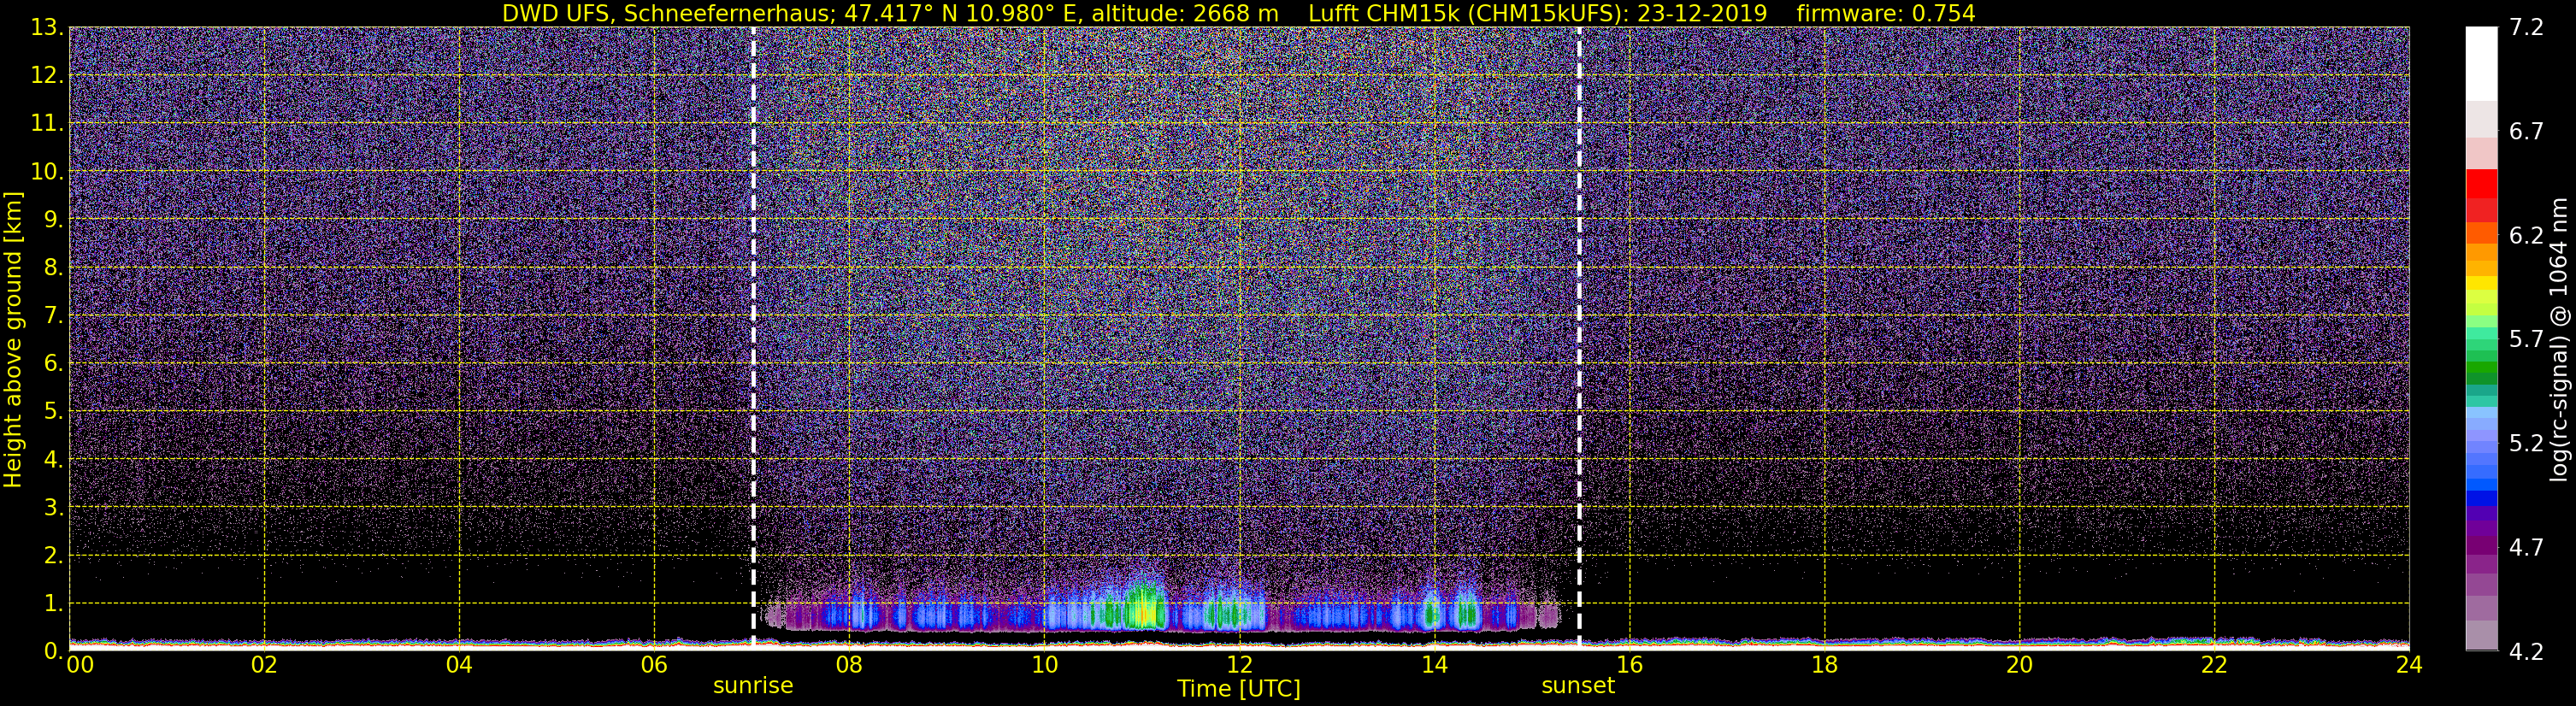Click the colorbar value '6.2'
The image size is (2576, 706).
pyautogui.click(x=2526, y=236)
